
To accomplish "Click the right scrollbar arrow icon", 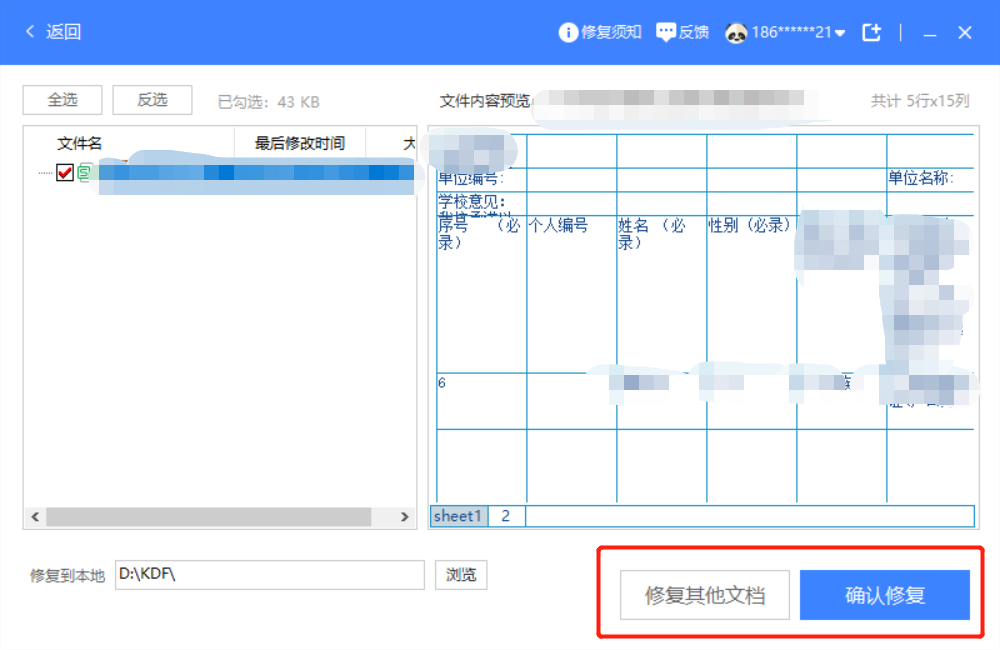I will 405,517.
